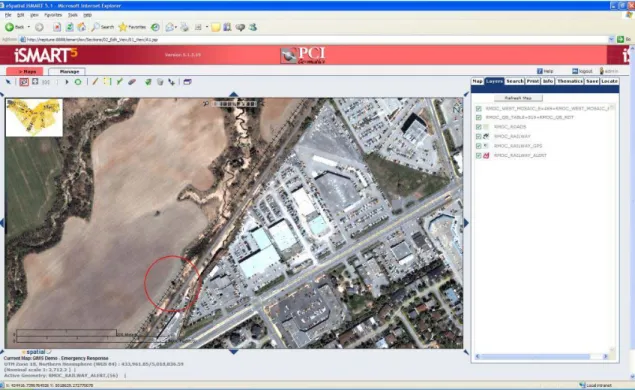Activate the highlighted zoom-in box tool
Image resolution: width=635 pixels, height=390 pixels.
coord(24,82)
